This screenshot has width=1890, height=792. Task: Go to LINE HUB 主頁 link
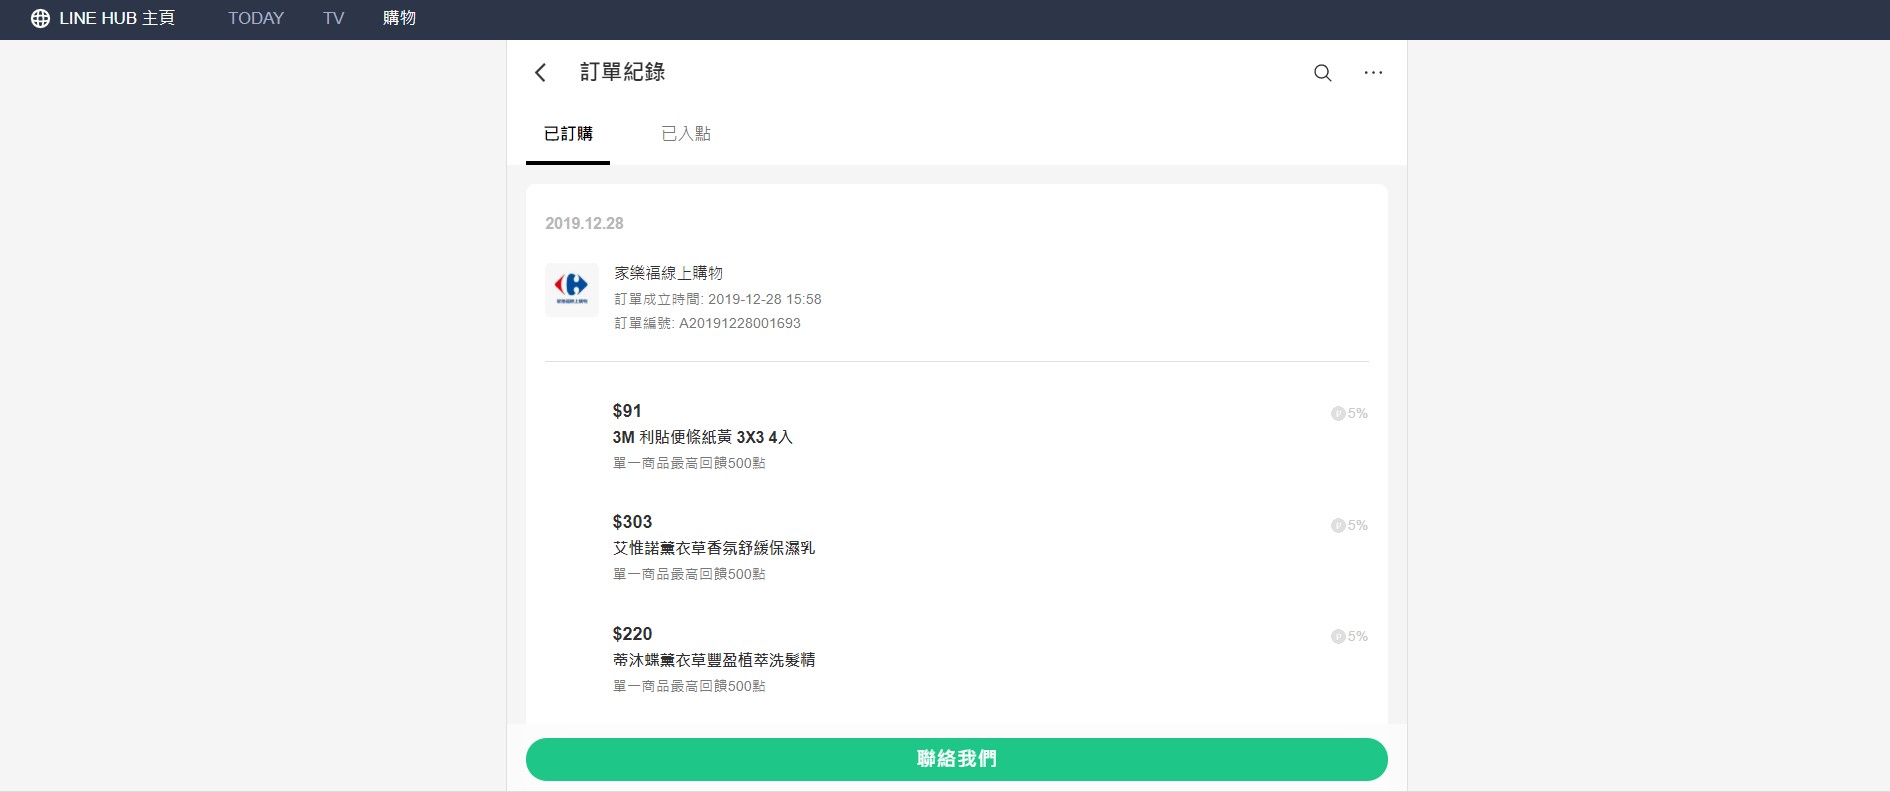tap(117, 18)
